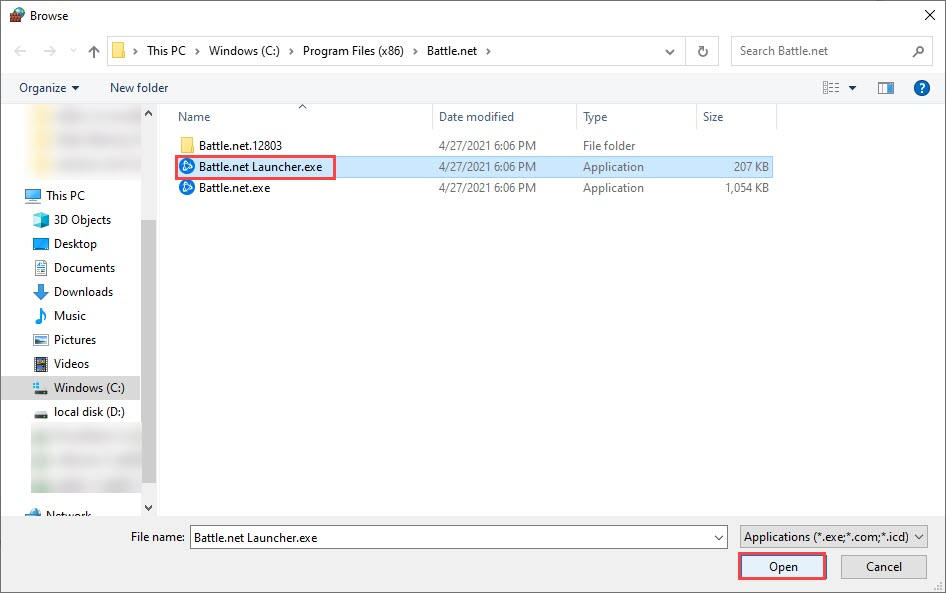
Task: Select Battle.net Launcher.exe file
Action: pyautogui.click(x=261, y=167)
